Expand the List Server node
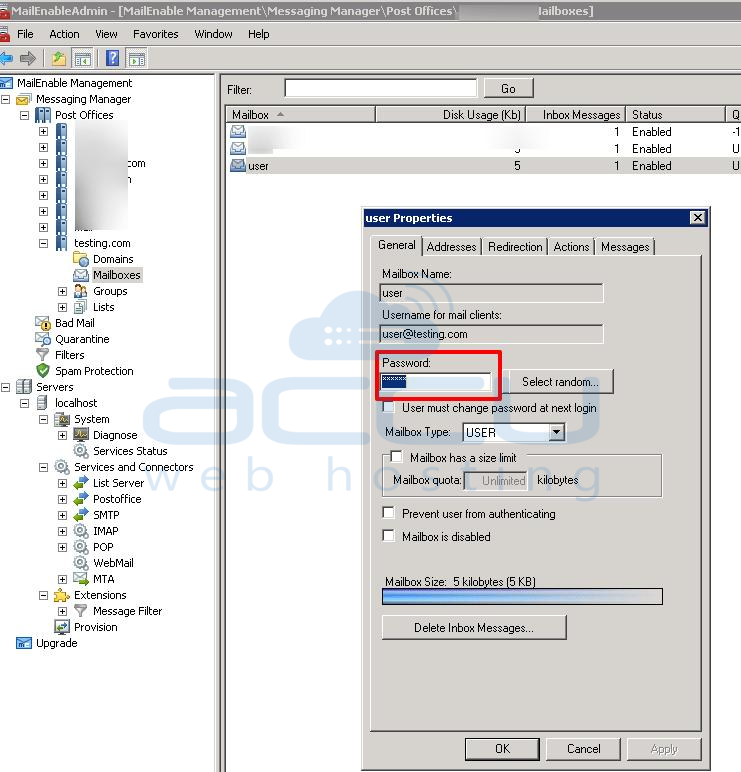The width and height of the screenshot is (741, 772). [63, 483]
